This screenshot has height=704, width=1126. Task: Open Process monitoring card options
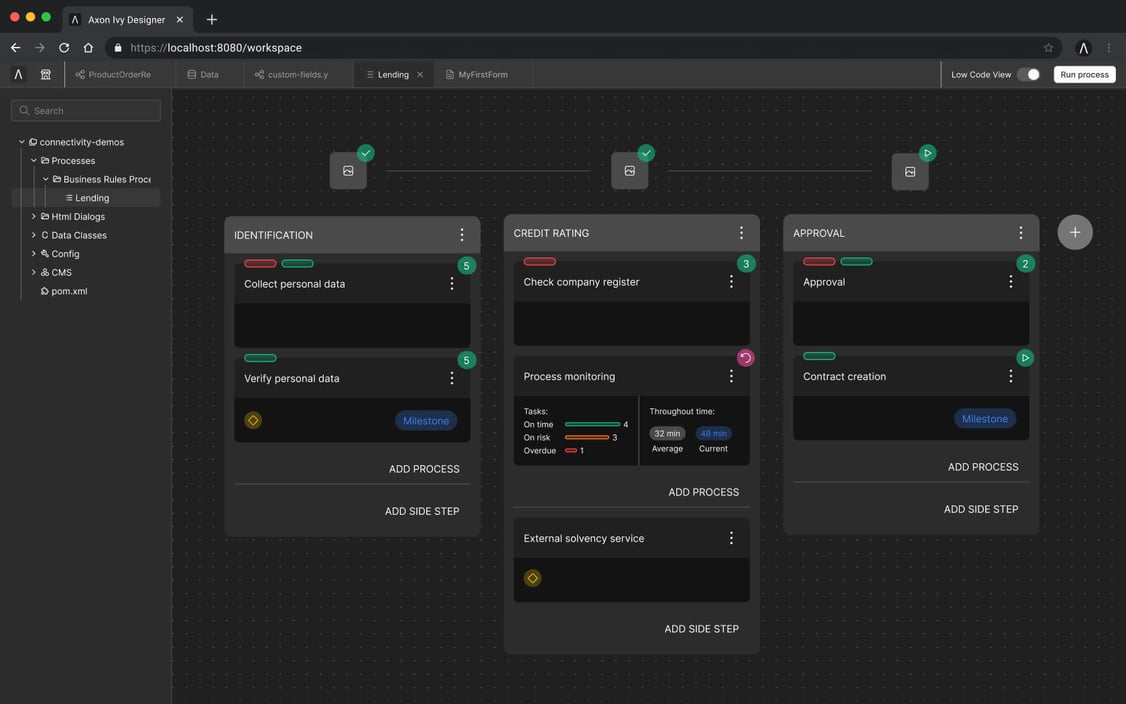(731, 376)
